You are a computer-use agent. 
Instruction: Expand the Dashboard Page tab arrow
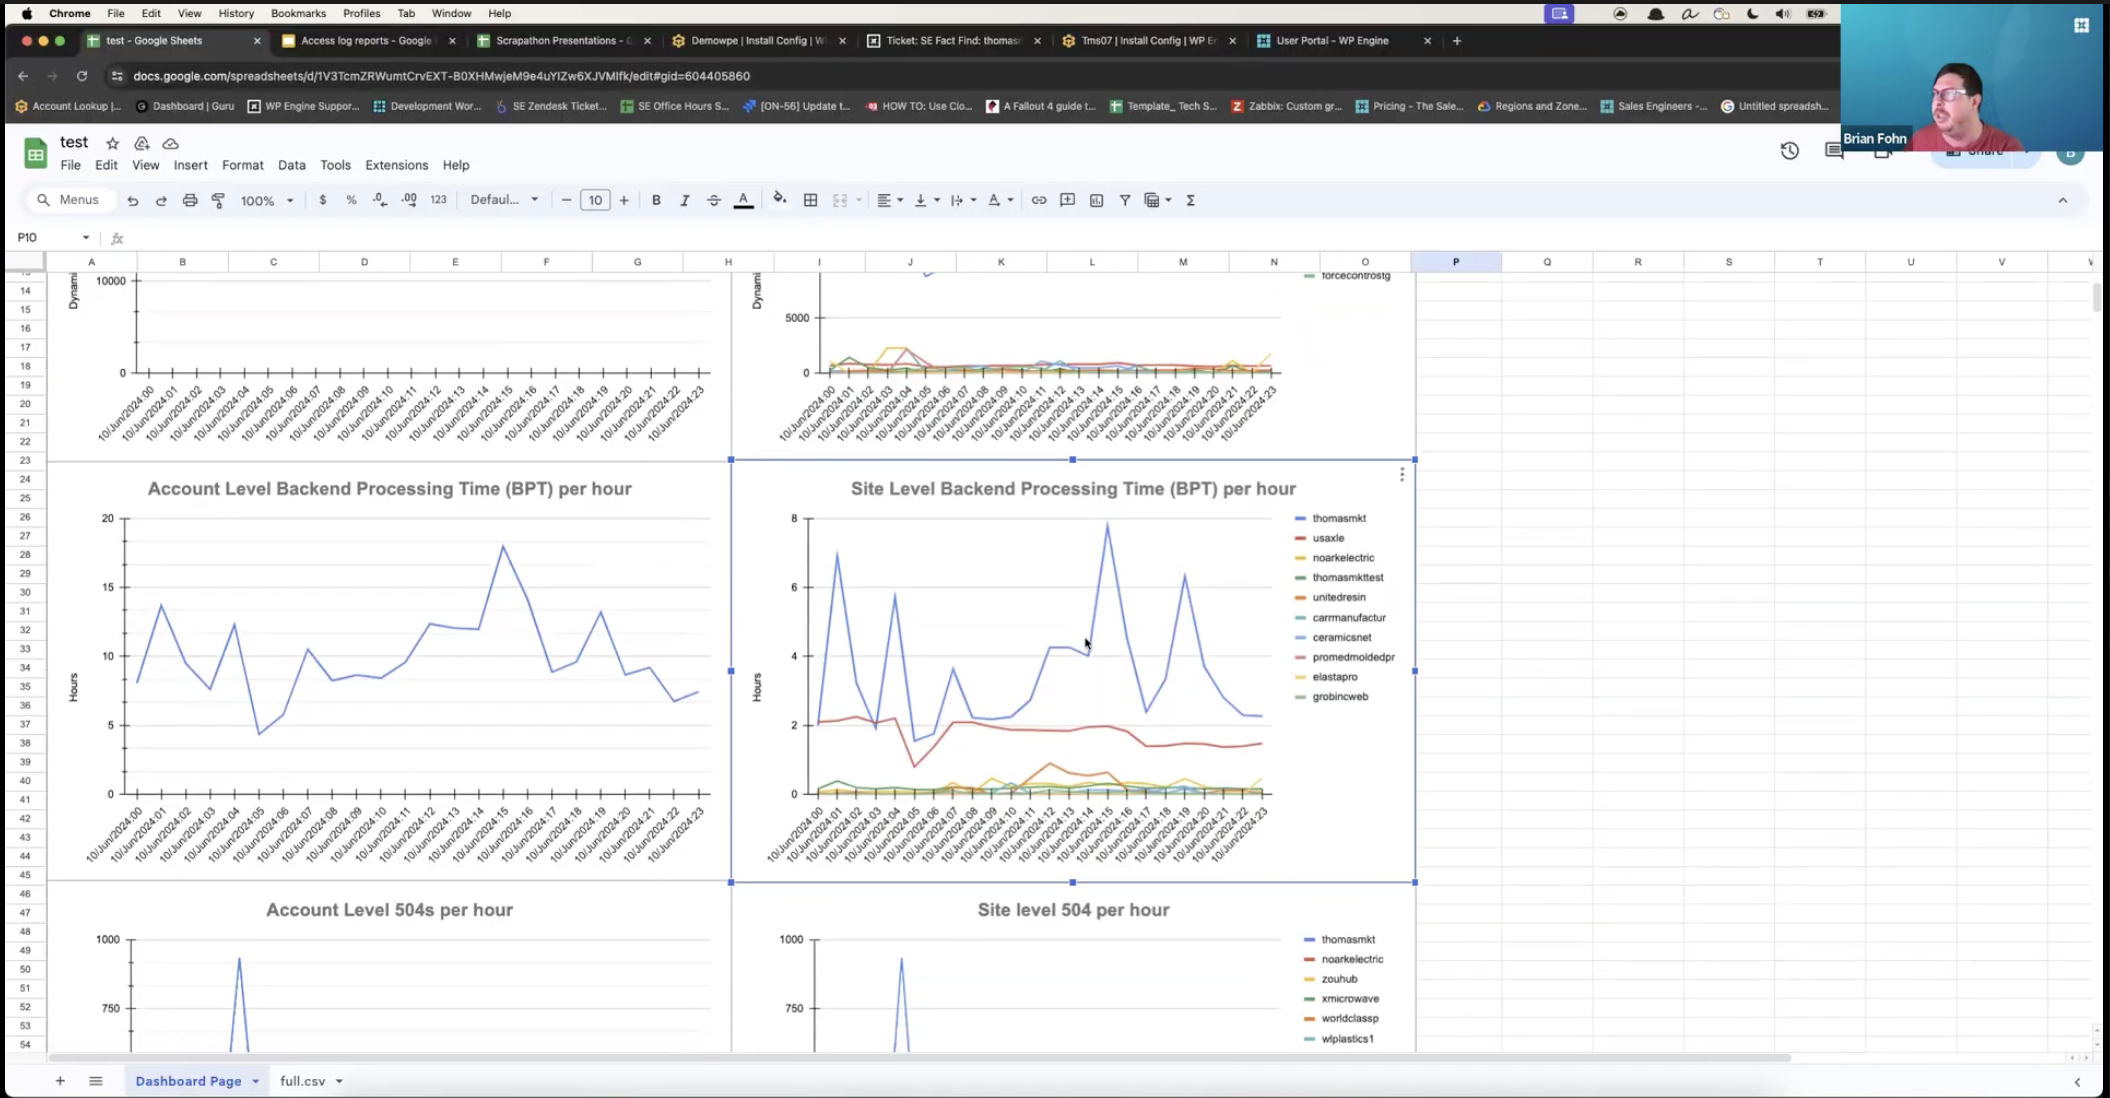(x=256, y=1081)
